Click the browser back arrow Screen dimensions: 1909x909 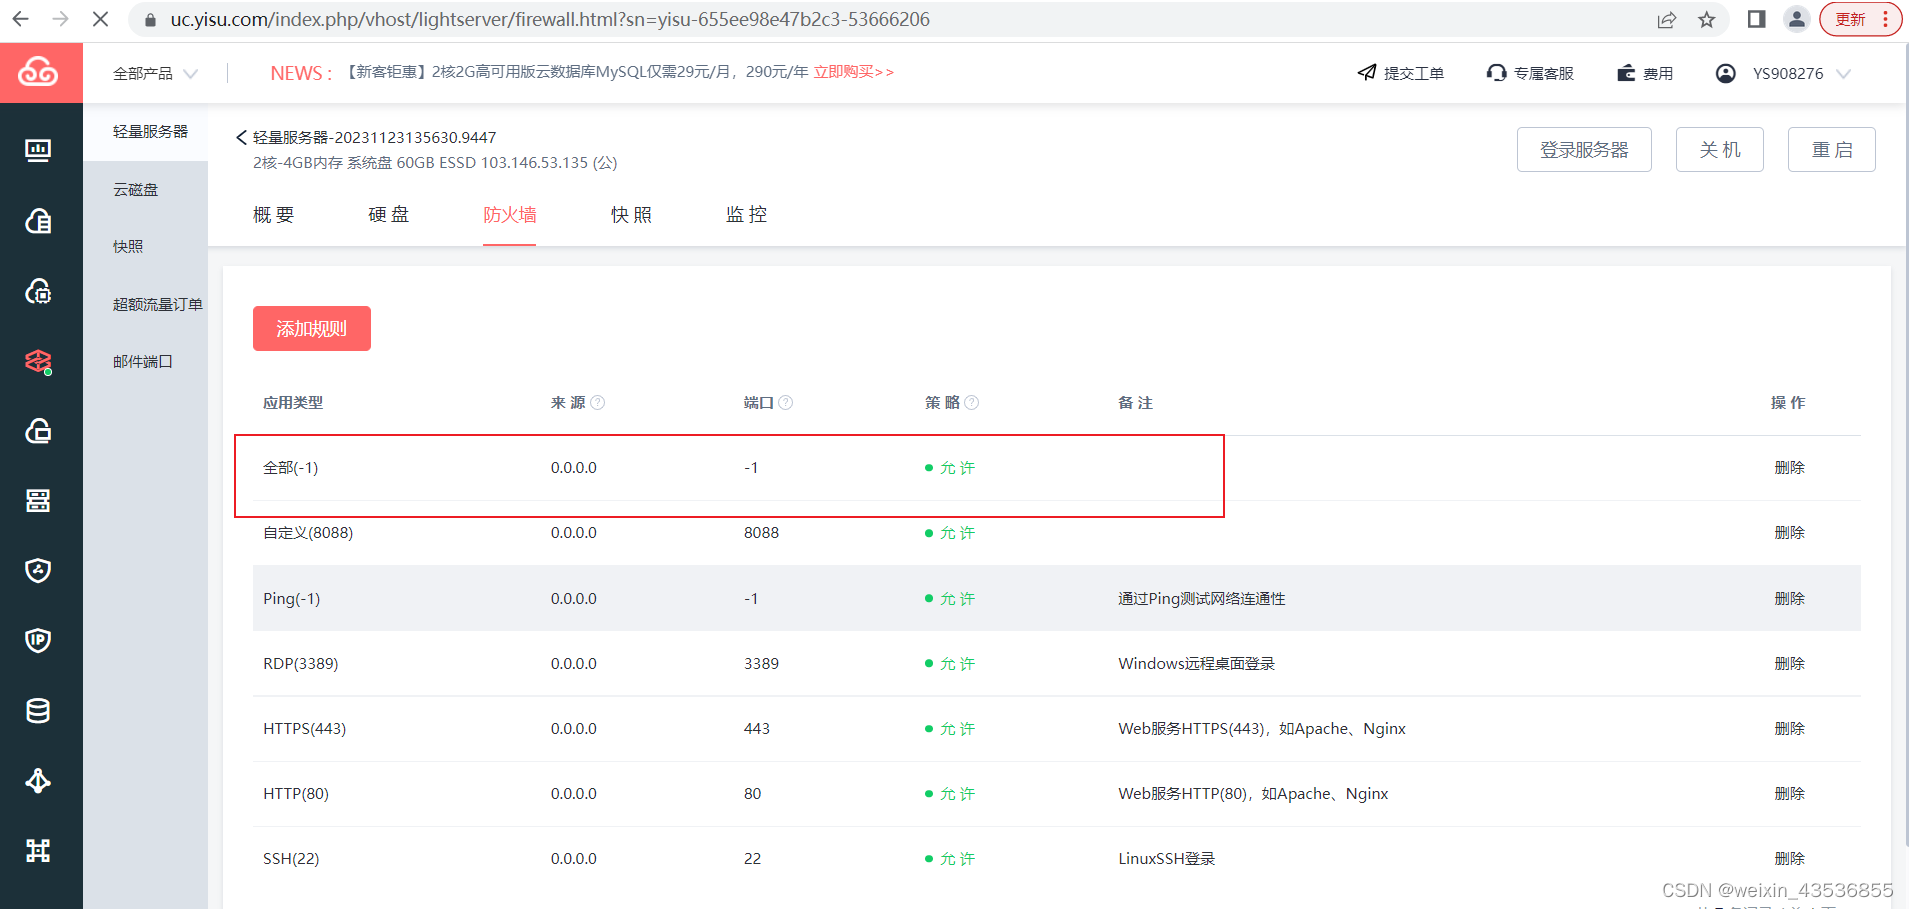point(20,19)
